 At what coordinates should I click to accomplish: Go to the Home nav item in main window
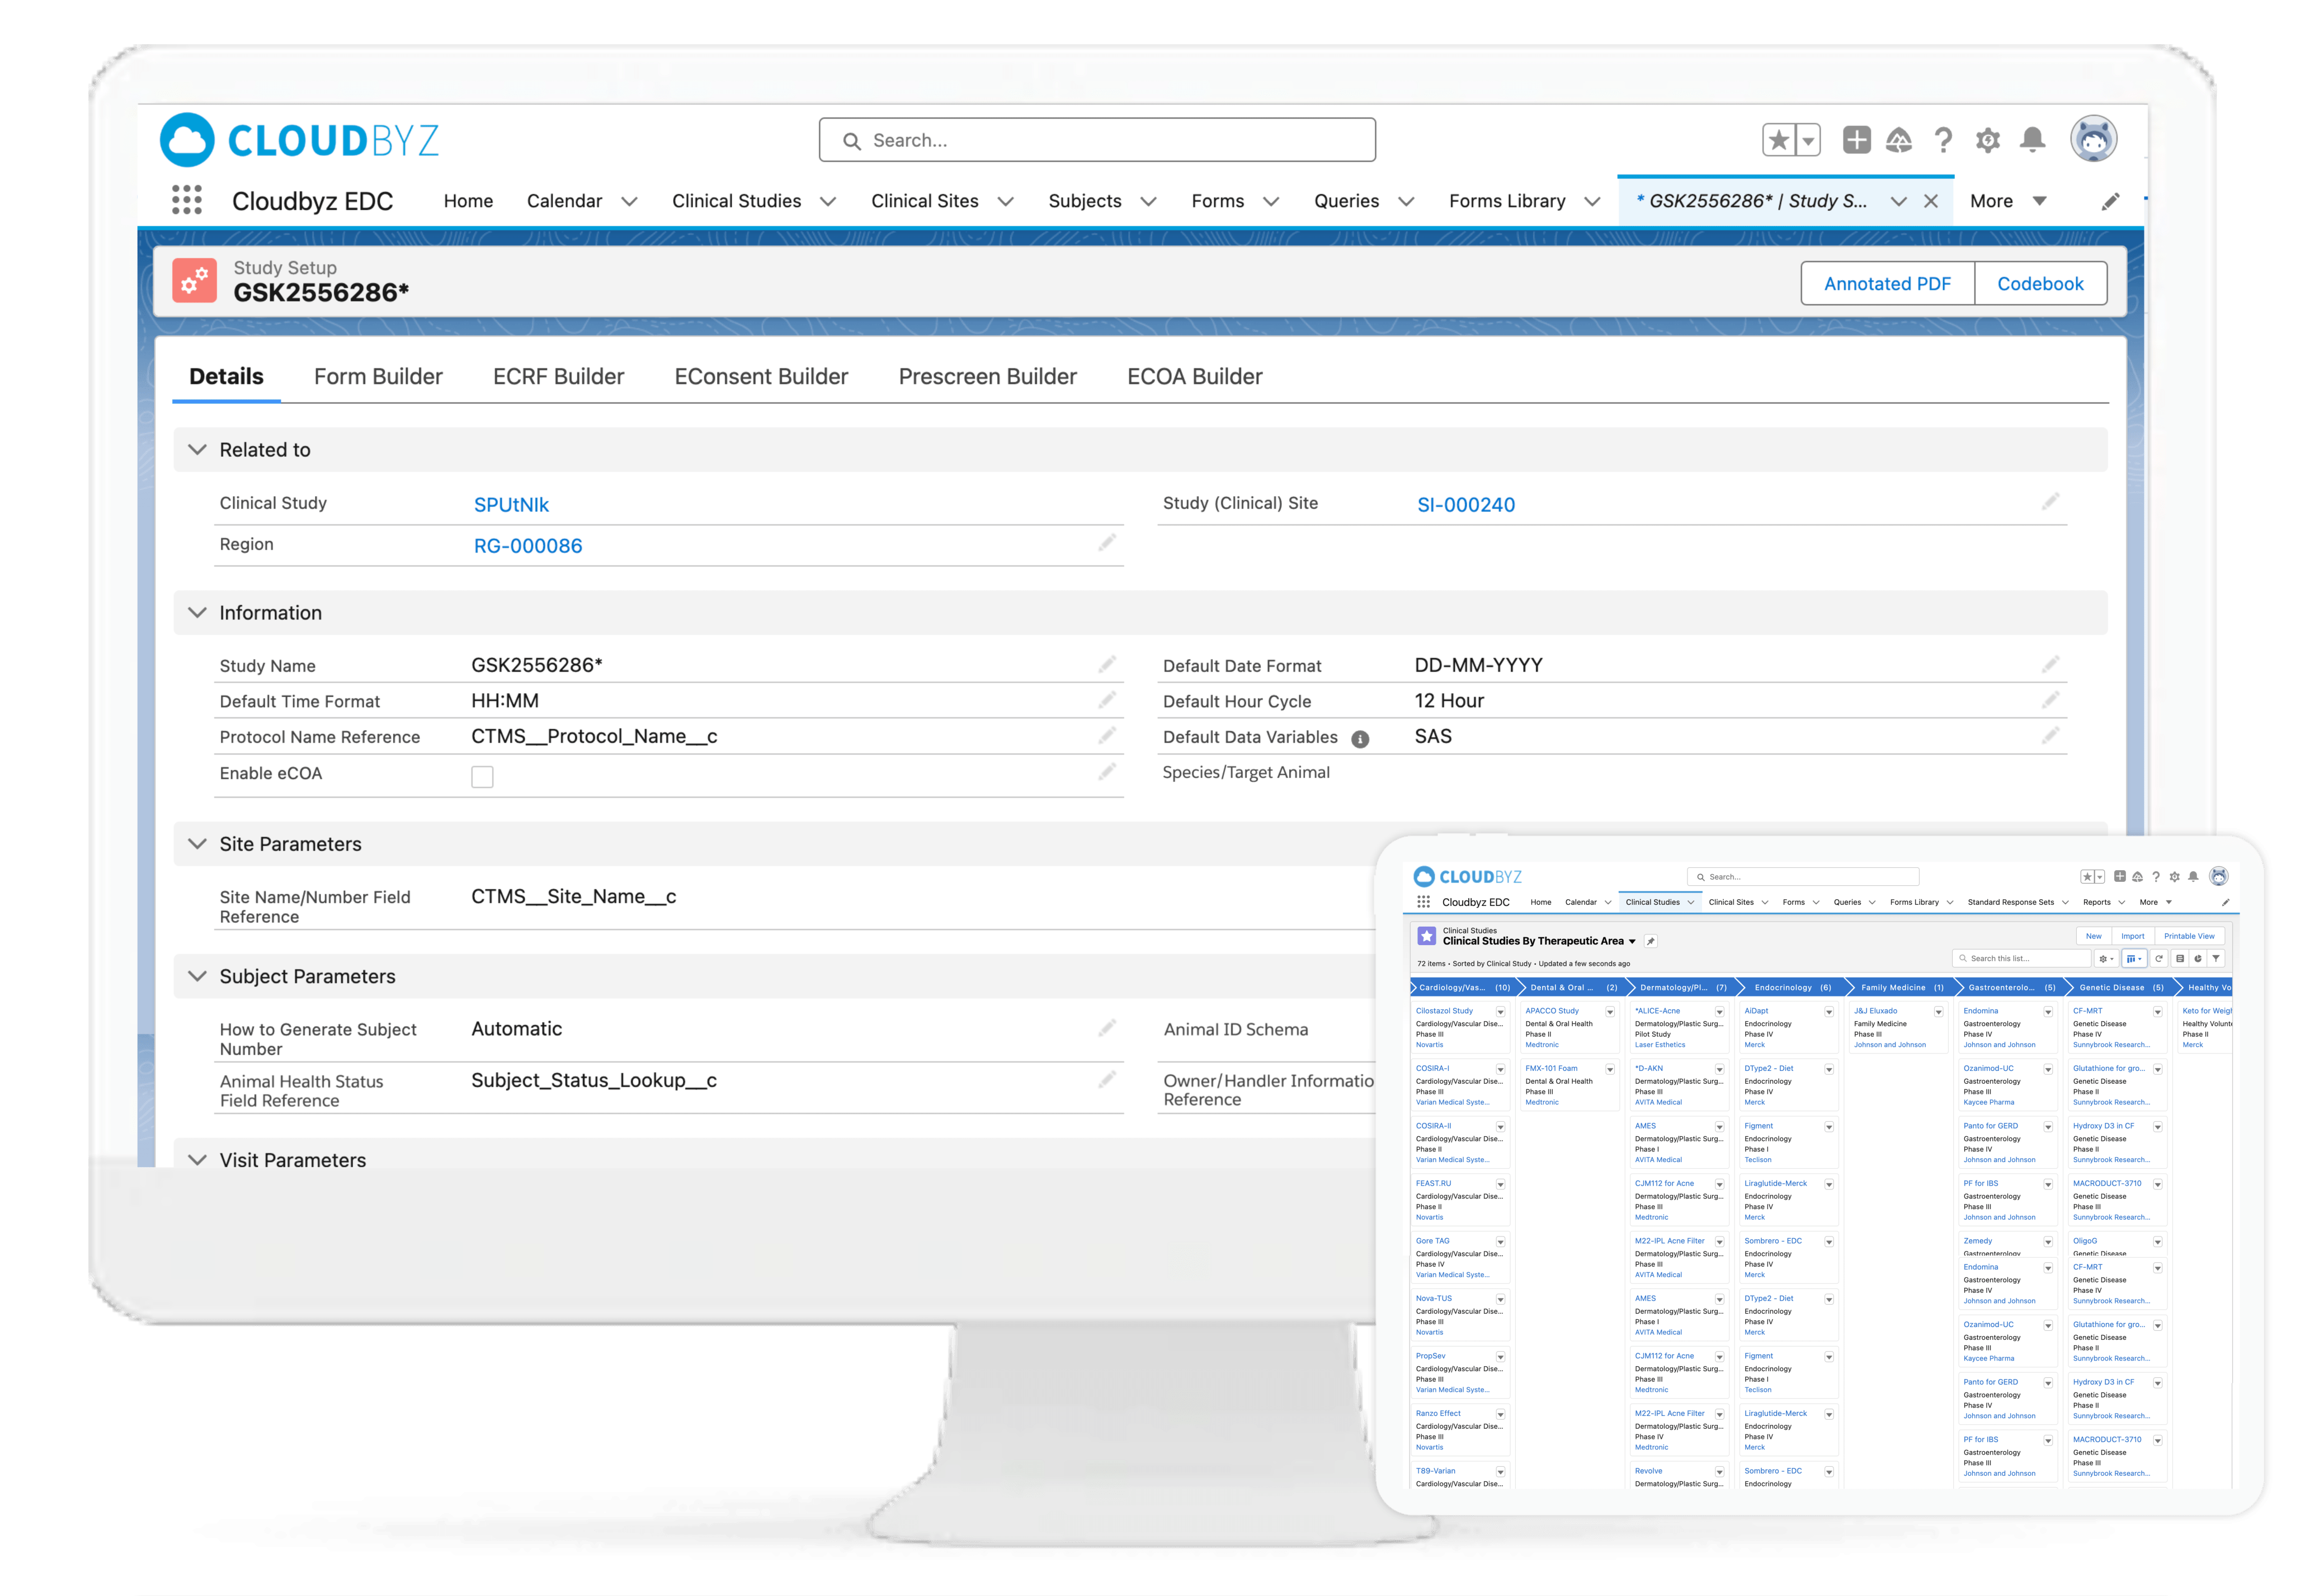(x=468, y=201)
